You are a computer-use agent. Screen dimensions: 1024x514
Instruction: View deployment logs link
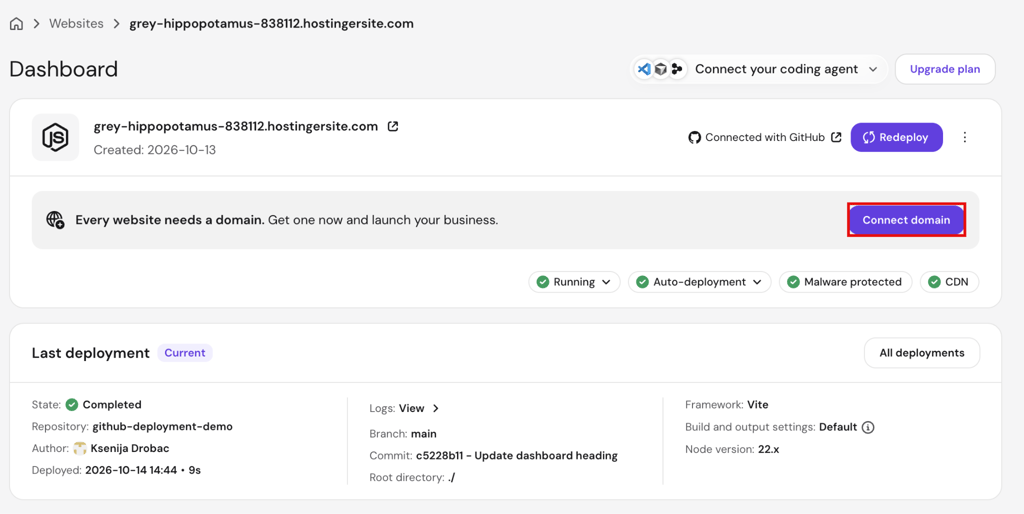pyautogui.click(x=411, y=408)
